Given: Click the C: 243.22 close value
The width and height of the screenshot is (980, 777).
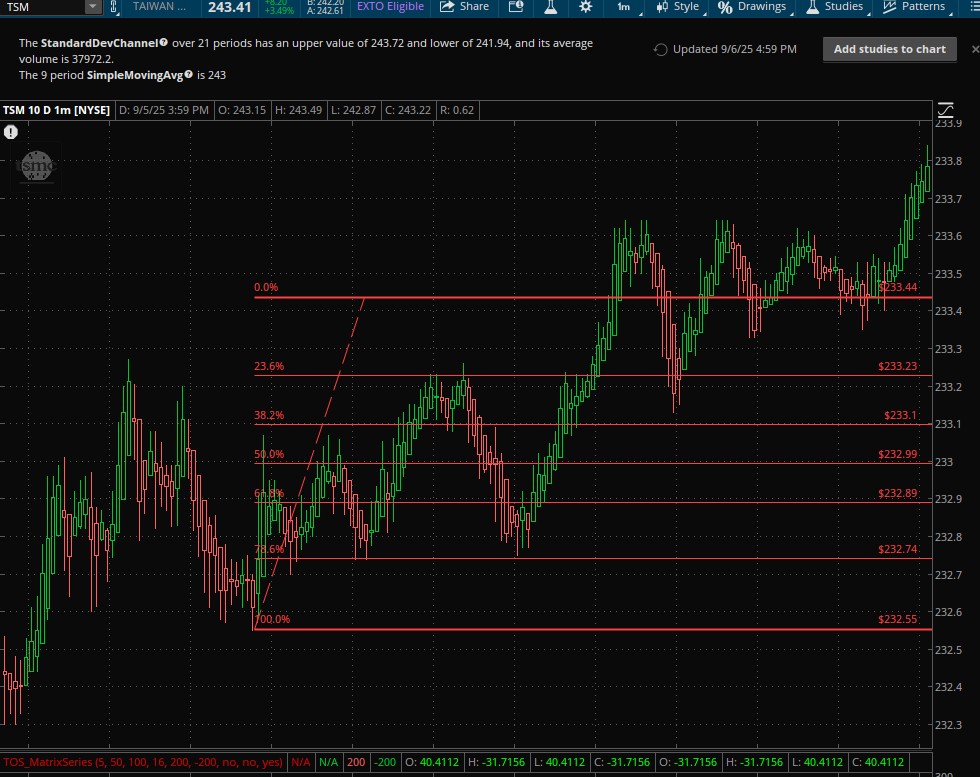Looking at the screenshot, I should click(x=408, y=110).
